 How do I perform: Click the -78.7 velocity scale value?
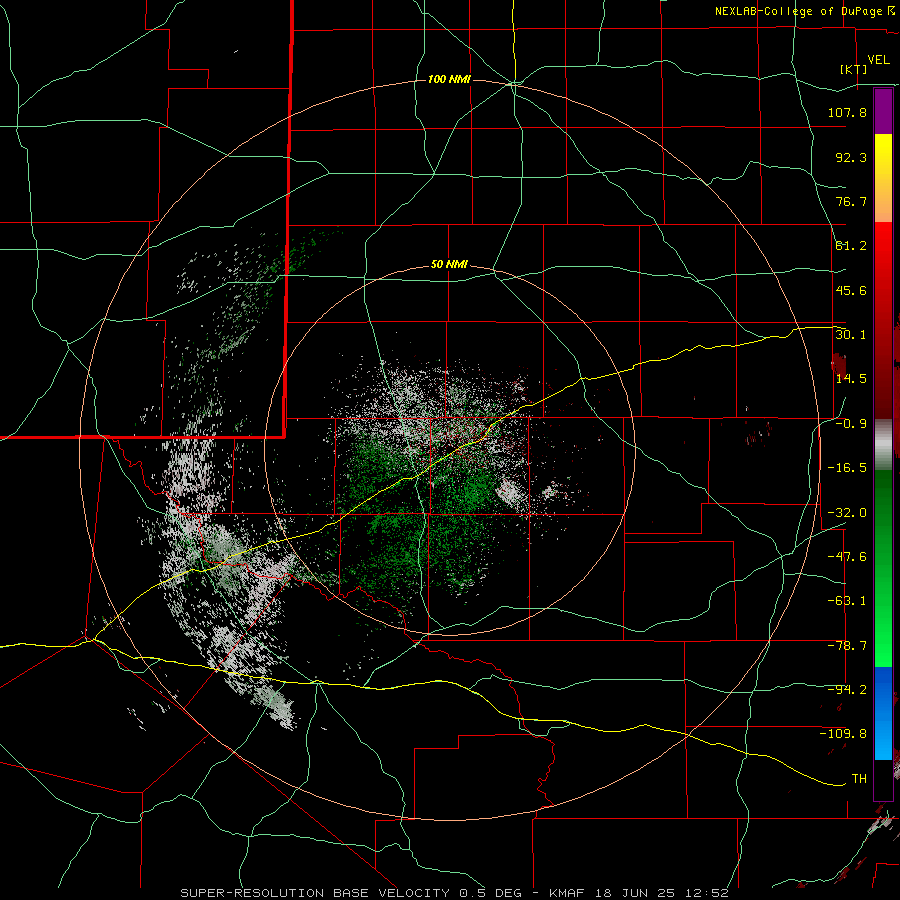[847, 646]
